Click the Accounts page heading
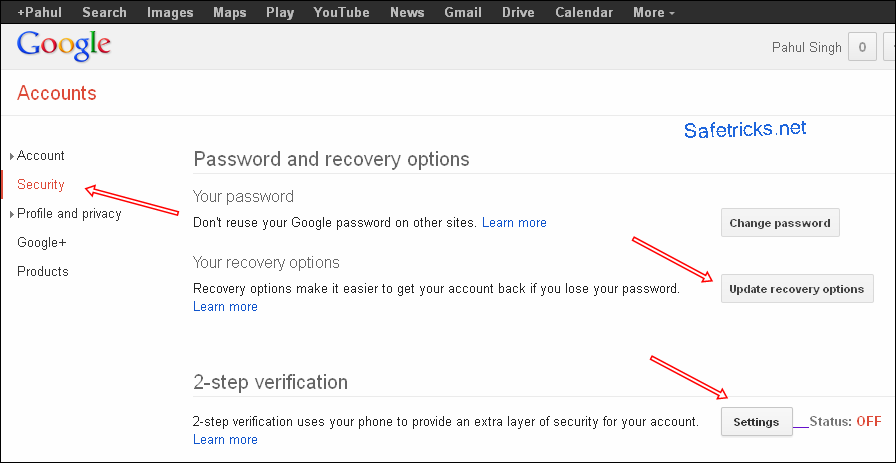Viewport: 896px width, 463px height. pos(57,94)
